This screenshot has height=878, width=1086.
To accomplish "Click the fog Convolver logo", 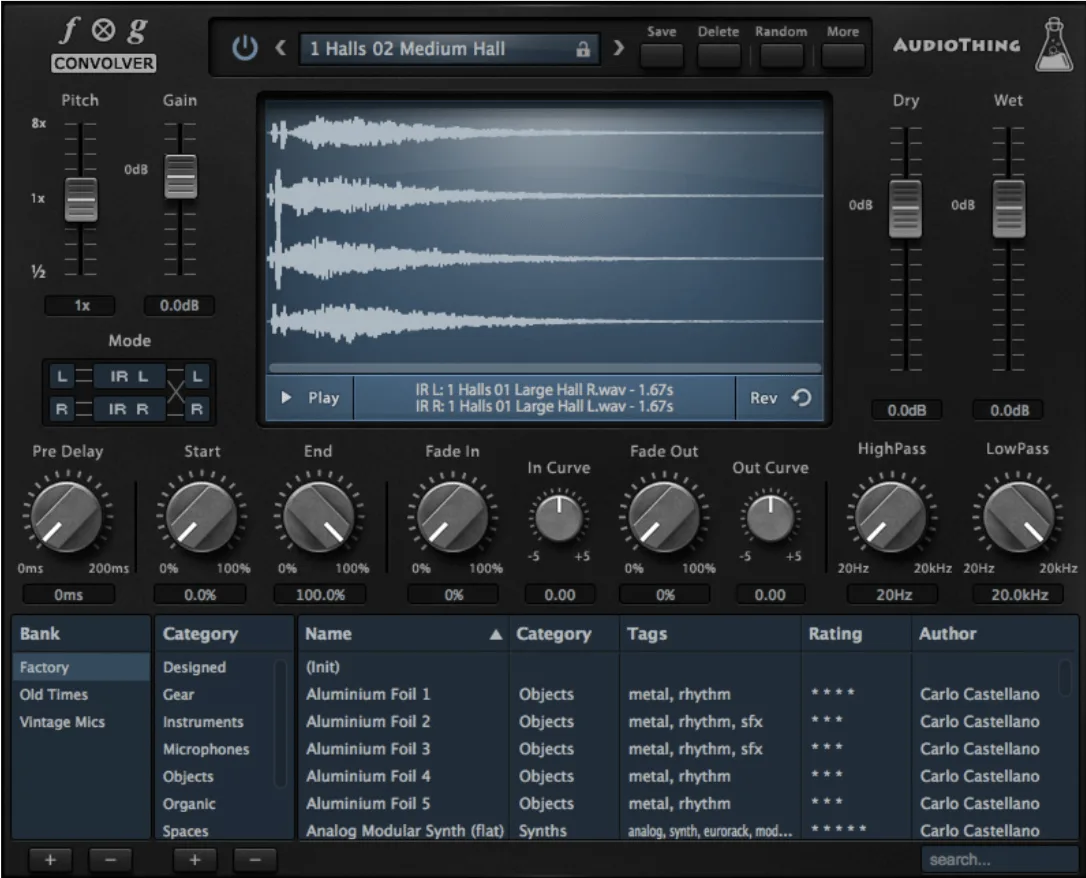I will pyautogui.click(x=104, y=44).
